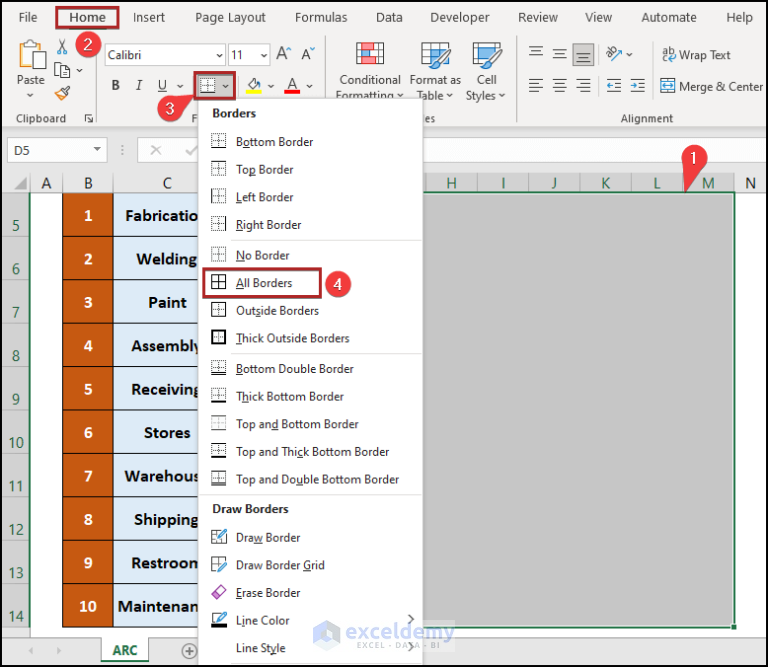The height and width of the screenshot is (667, 768).
Task: Switch to the Formulas tab
Action: point(321,18)
